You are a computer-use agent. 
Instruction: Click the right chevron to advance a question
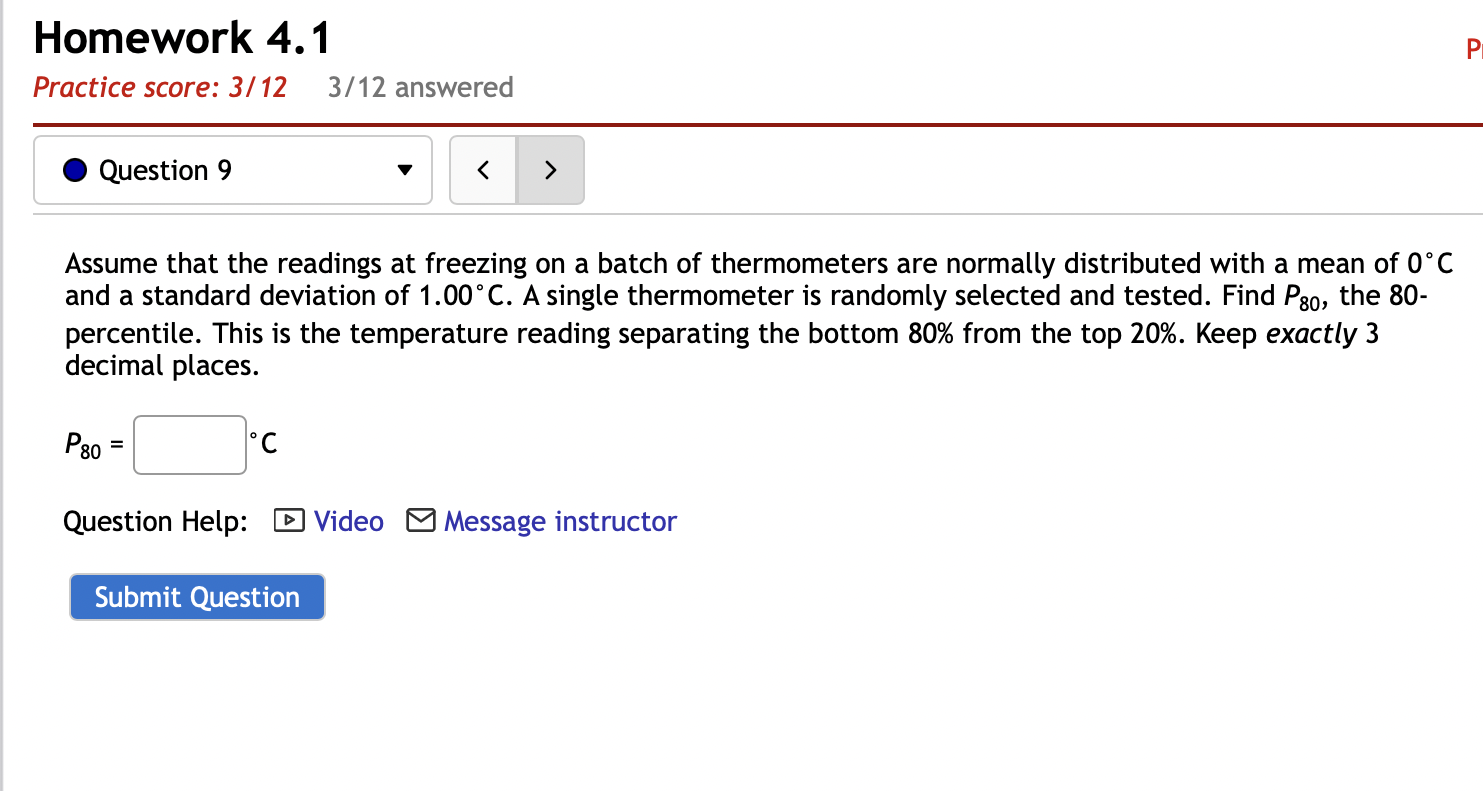point(550,170)
